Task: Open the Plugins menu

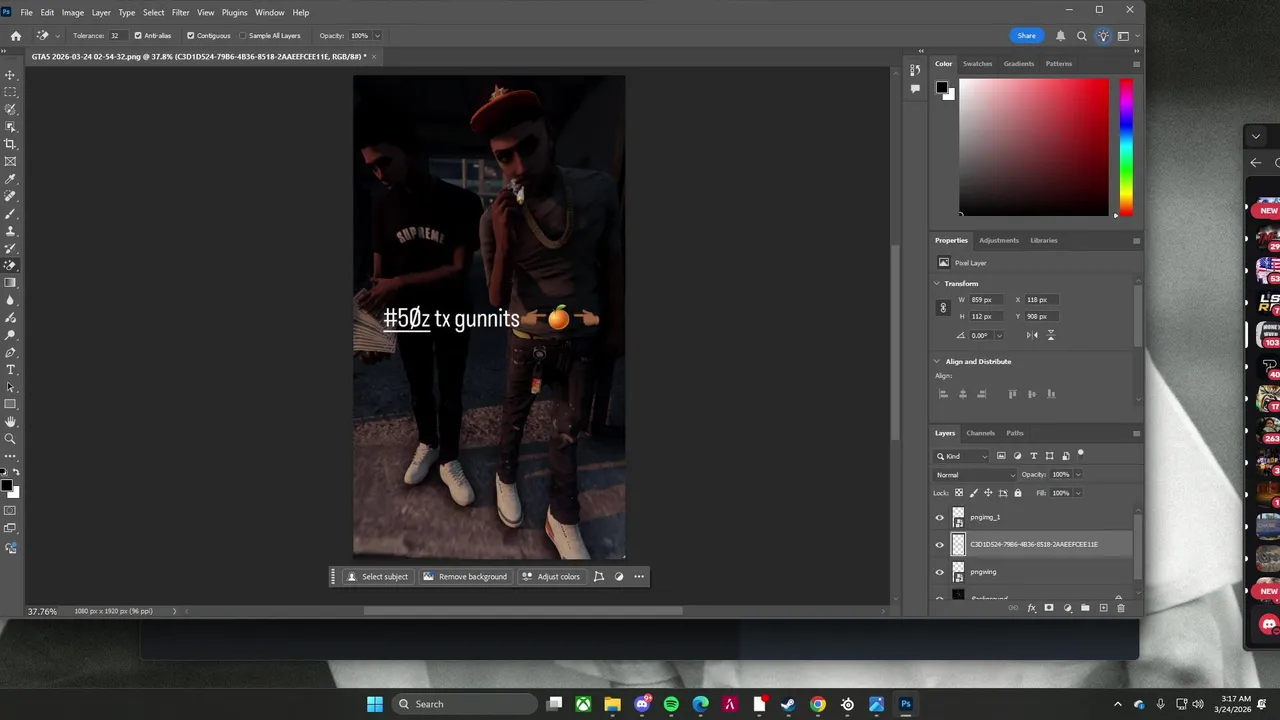Action: click(x=235, y=12)
